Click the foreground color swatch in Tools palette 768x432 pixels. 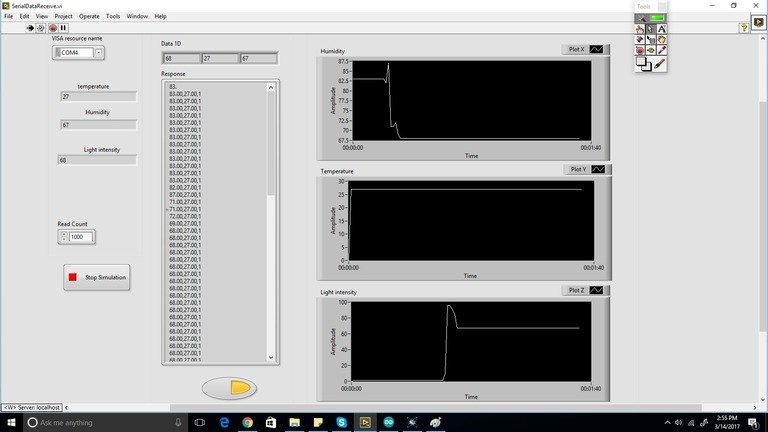641,61
